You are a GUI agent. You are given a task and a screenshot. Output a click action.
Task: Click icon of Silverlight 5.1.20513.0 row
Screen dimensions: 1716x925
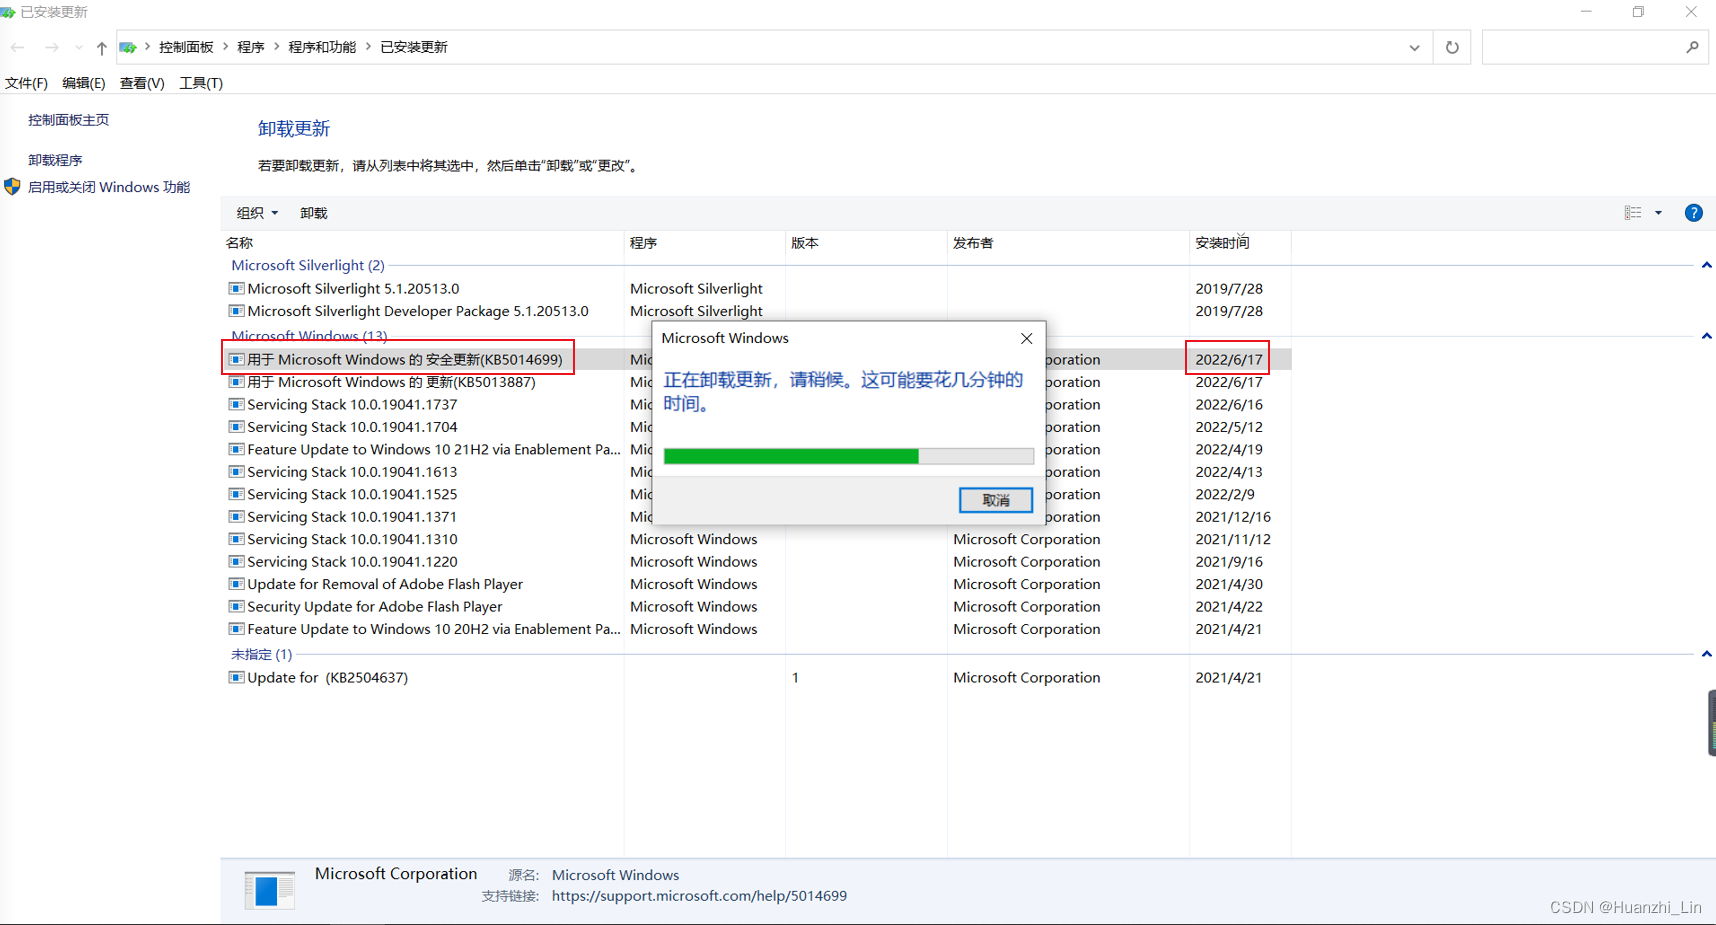click(236, 289)
